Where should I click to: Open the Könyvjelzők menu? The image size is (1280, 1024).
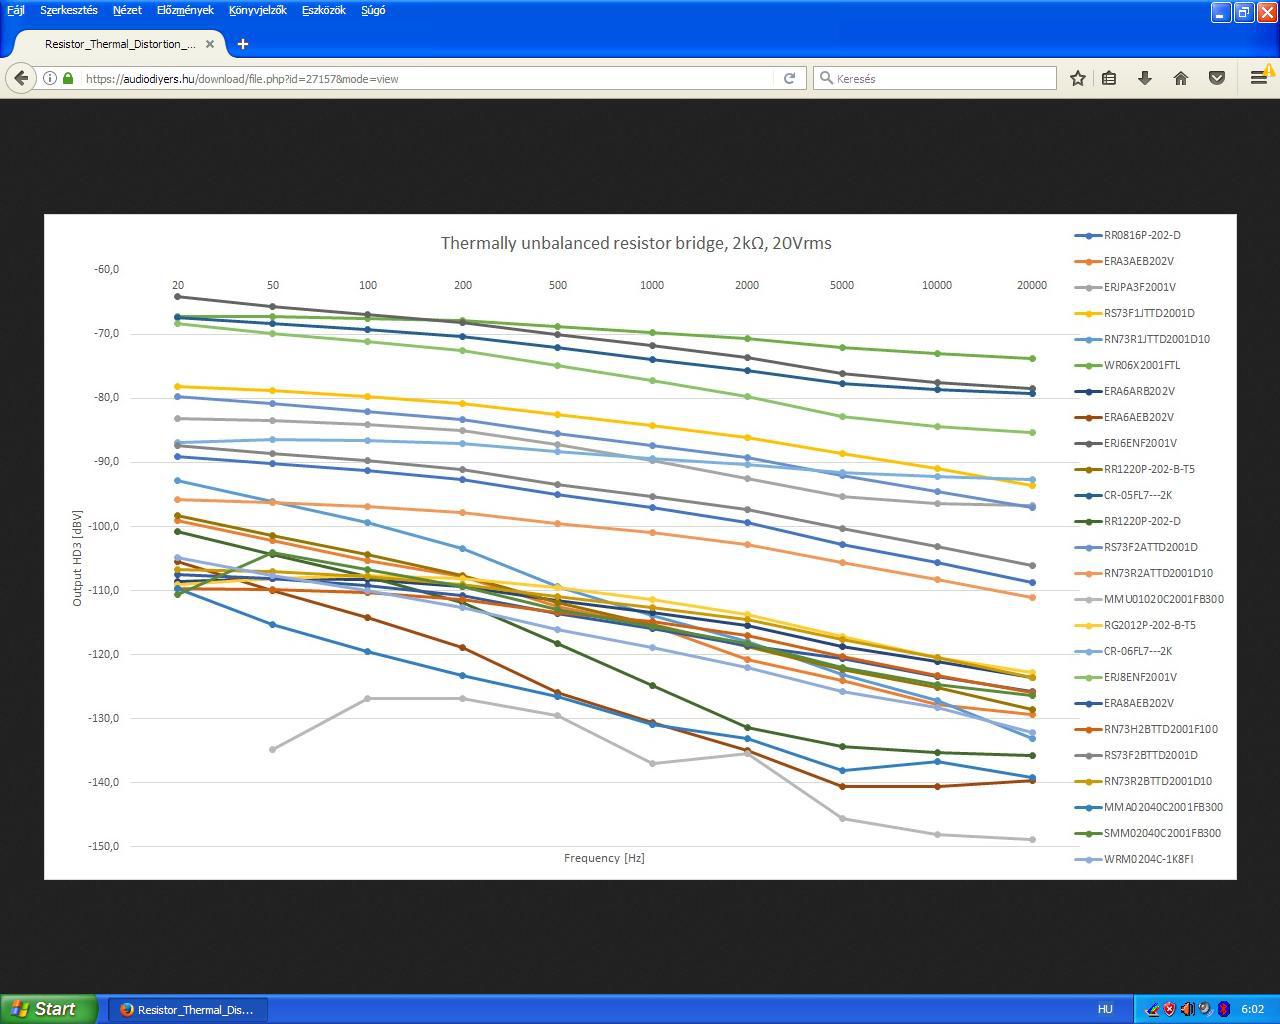pyautogui.click(x=257, y=10)
